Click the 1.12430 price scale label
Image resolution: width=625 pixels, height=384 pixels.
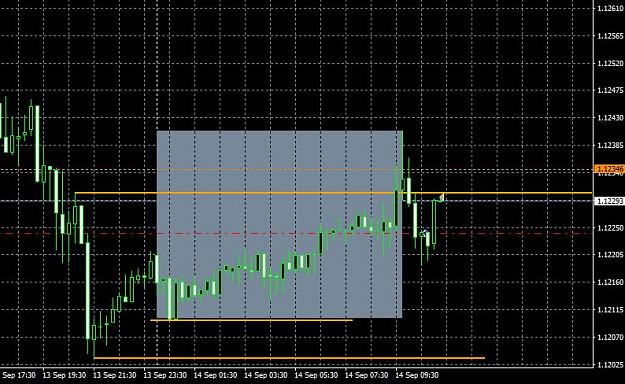(610, 118)
